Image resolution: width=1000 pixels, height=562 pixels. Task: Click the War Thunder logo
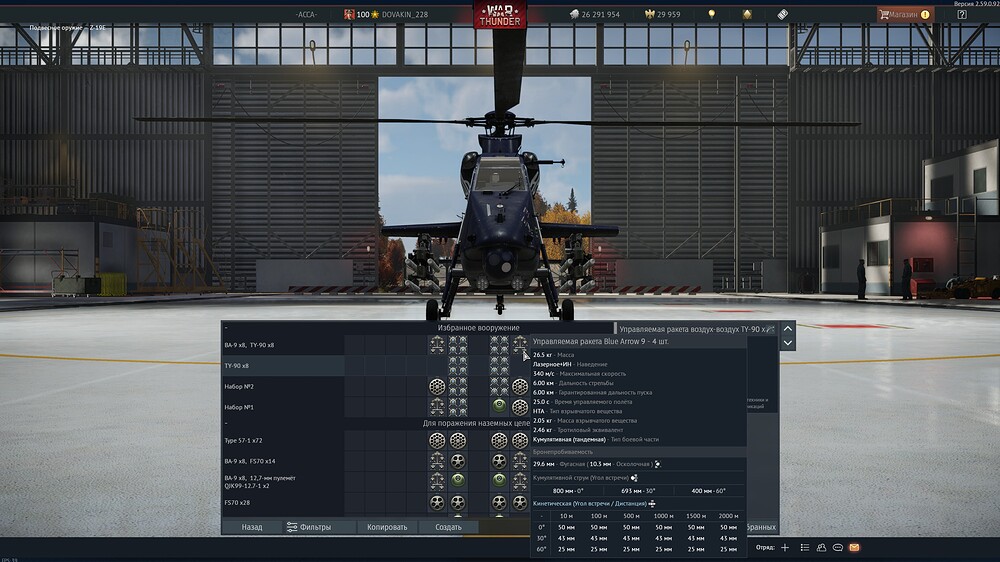(x=500, y=14)
